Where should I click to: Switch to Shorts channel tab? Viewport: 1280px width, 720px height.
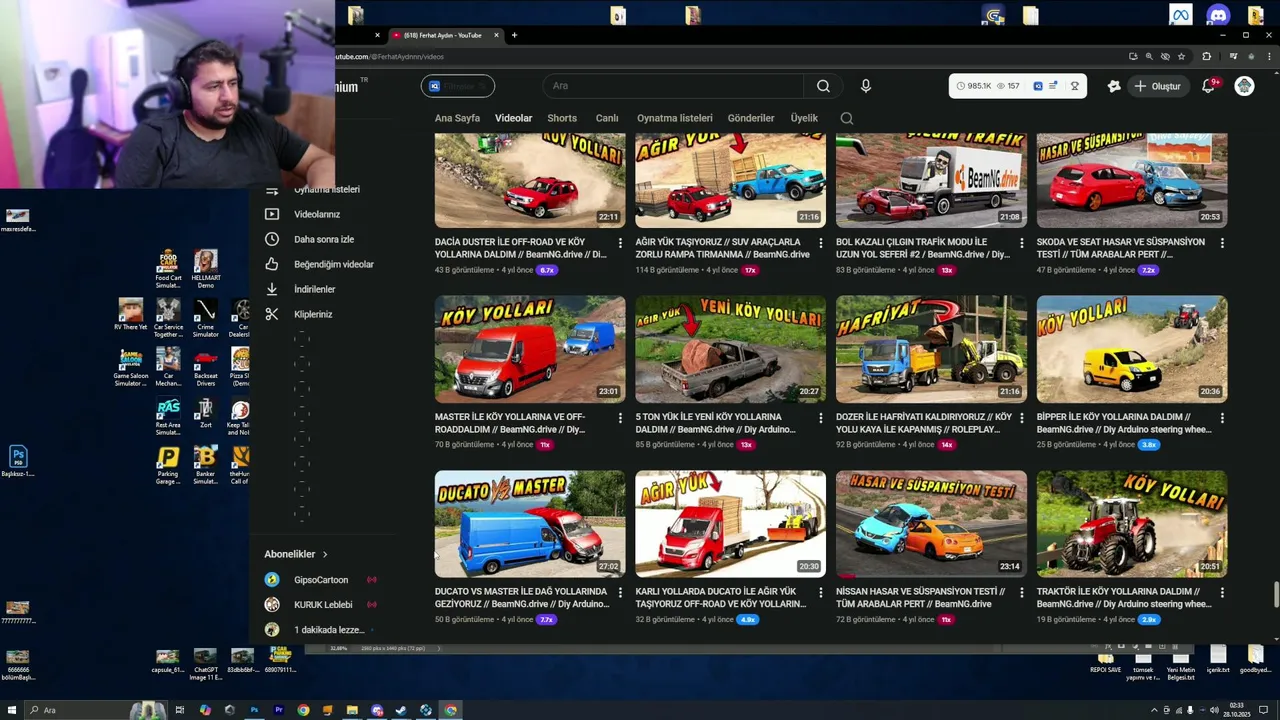562,118
